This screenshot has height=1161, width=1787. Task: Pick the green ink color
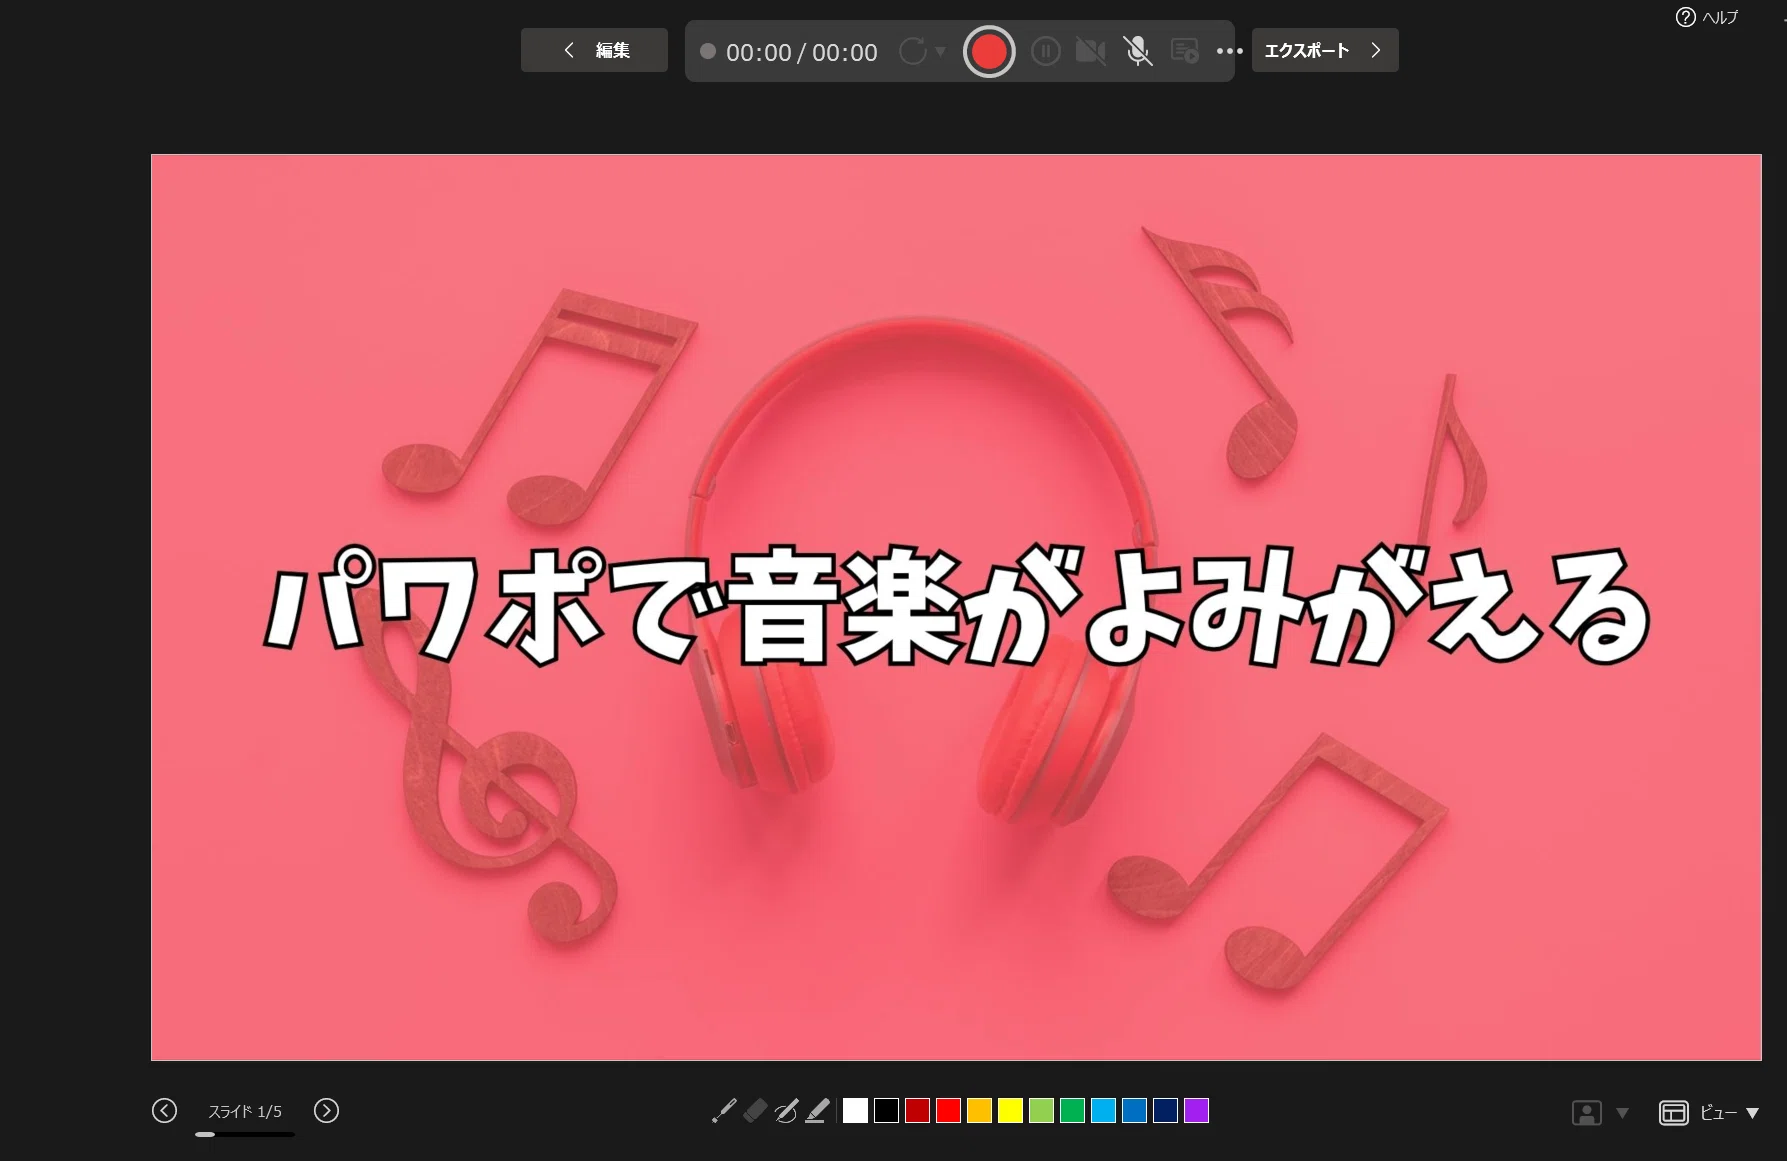pos(1072,1111)
